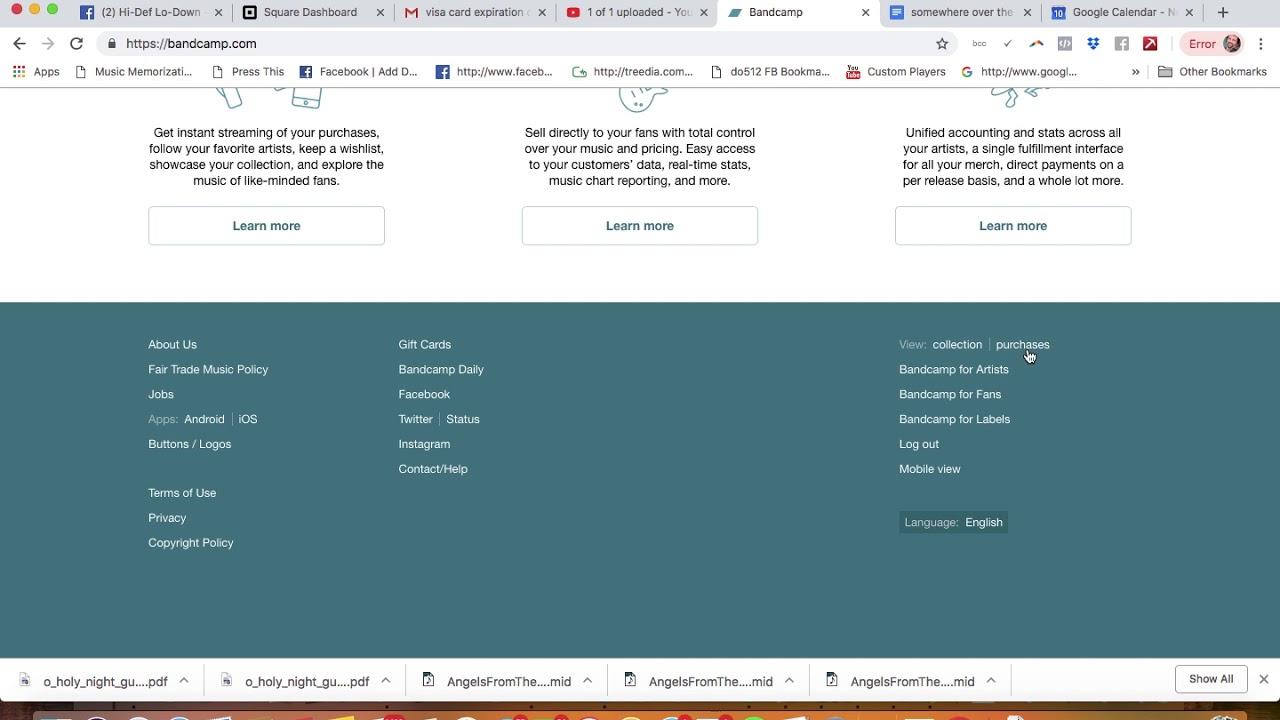Expand options for AngelsFromThe....mid download
Screen dimensions: 1280x720
coord(587,680)
